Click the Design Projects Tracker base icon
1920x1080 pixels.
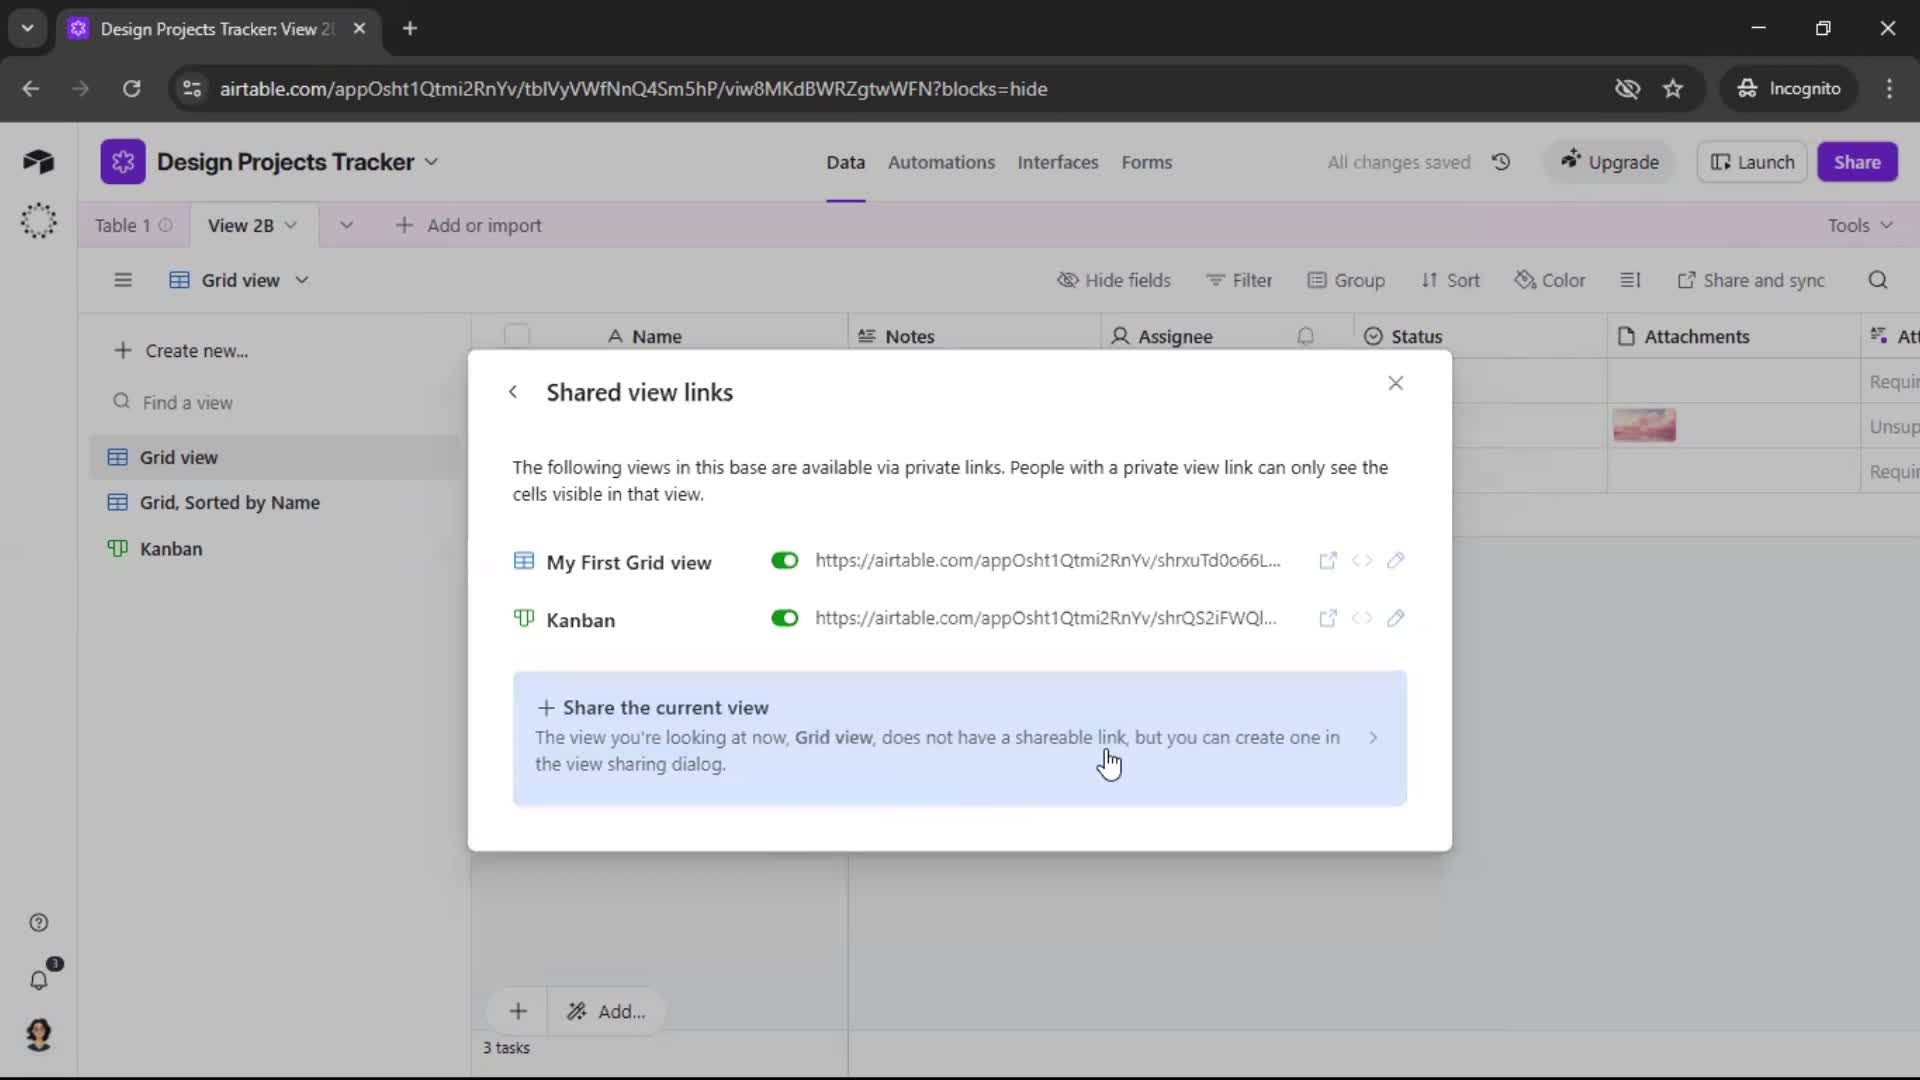[123, 162]
